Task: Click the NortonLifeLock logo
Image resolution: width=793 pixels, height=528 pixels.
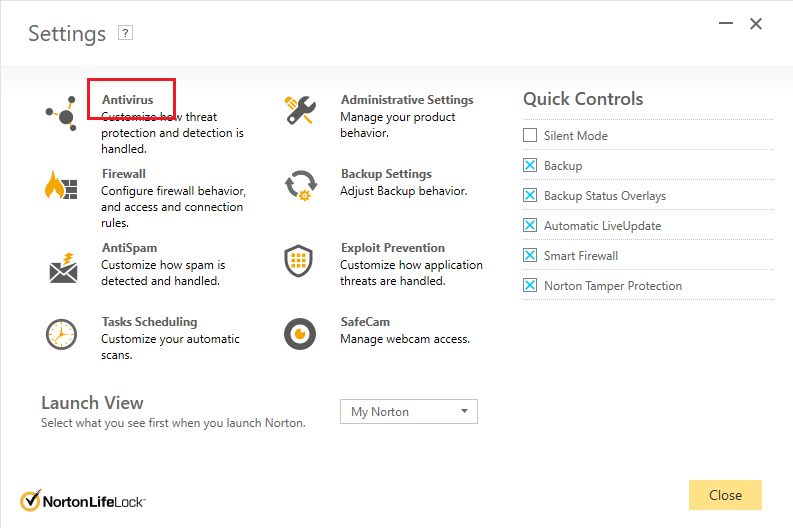Action: tap(82, 501)
